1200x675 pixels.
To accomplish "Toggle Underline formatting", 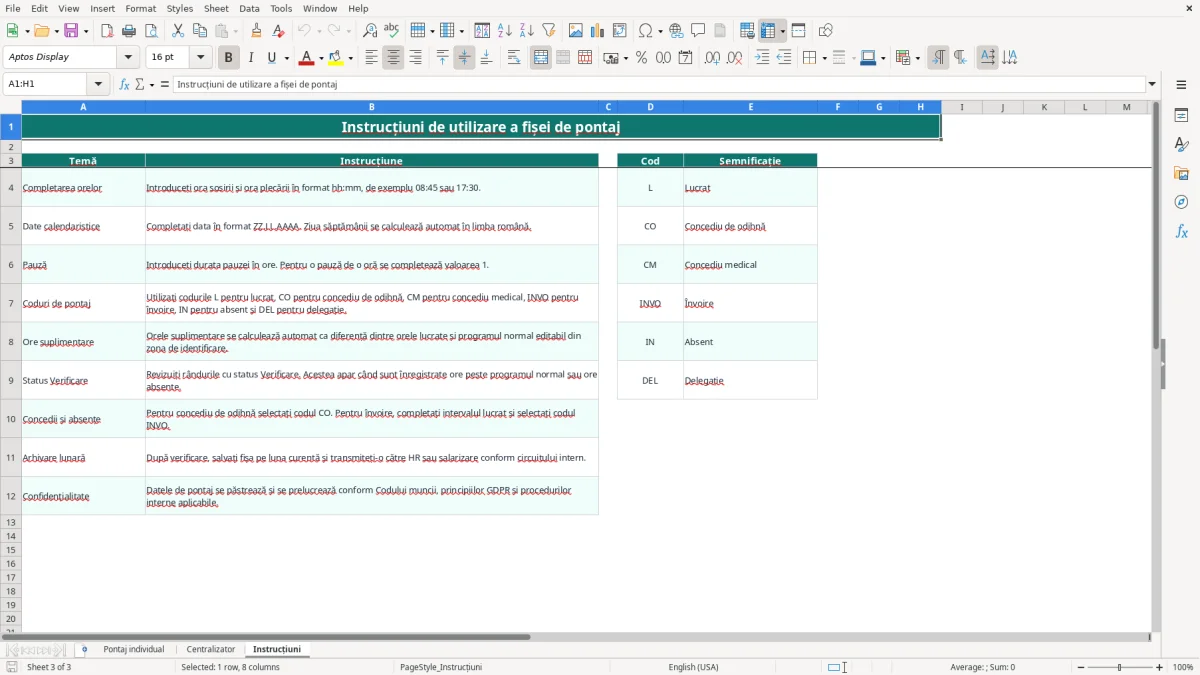I will click(272, 58).
